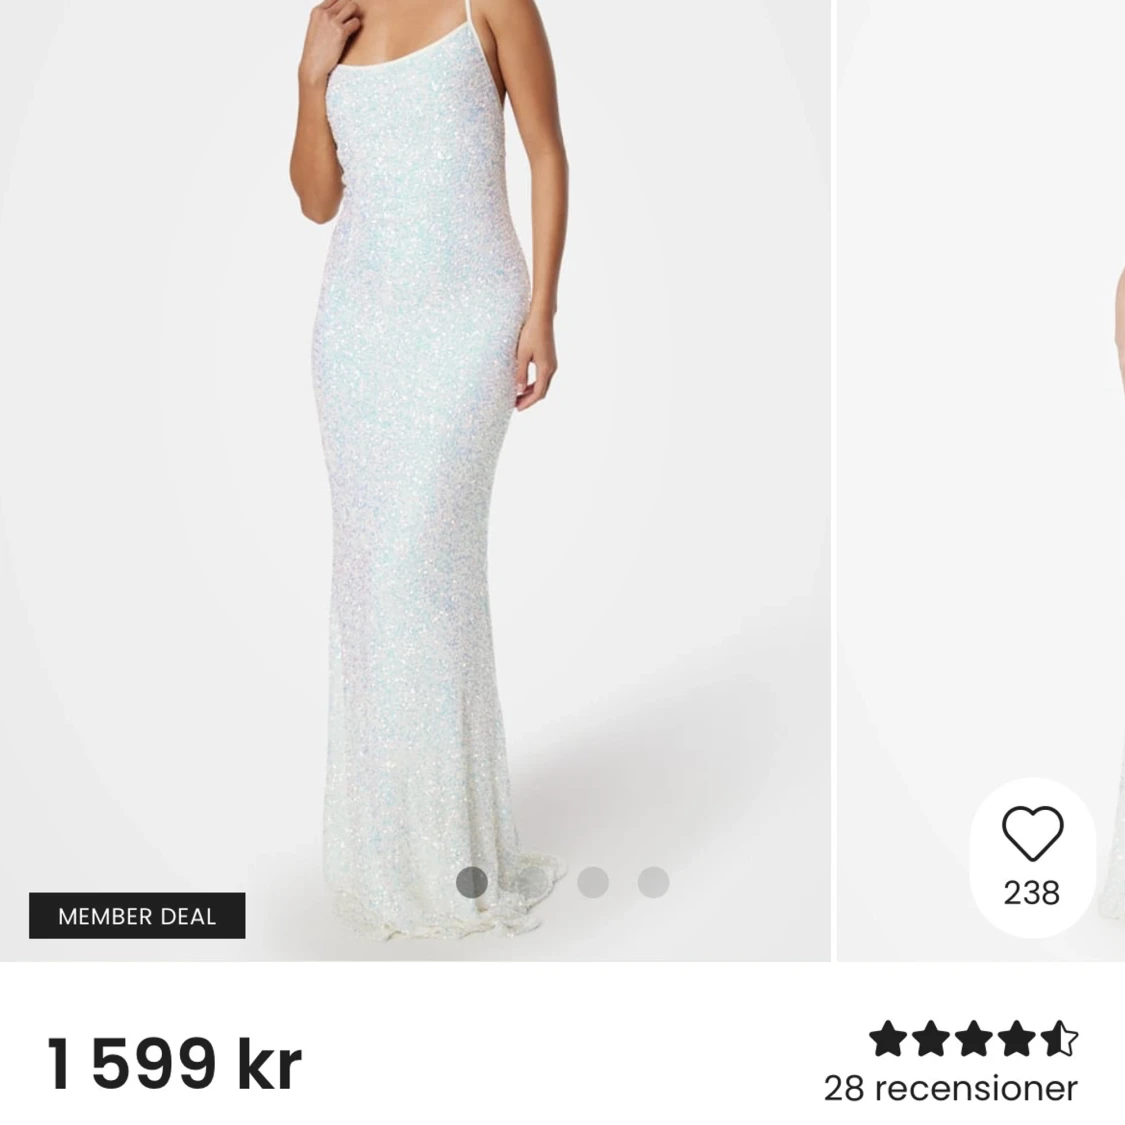Select the first dark carousel dot
1125x1125 pixels.
click(471, 882)
